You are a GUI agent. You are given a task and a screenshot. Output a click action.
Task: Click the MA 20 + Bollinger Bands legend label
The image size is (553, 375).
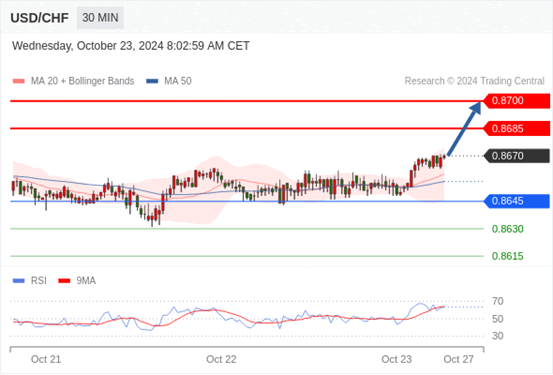(x=83, y=81)
